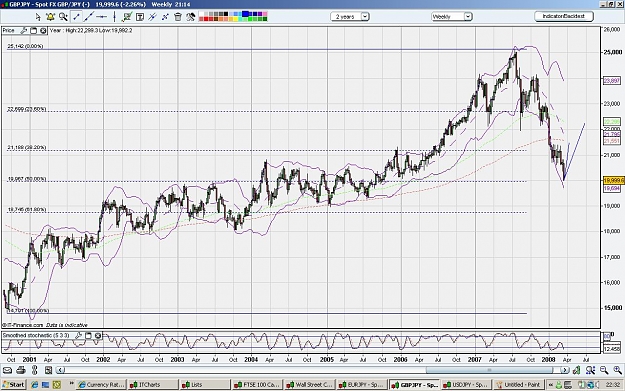625x391 pixels.
Task: Click the save chart disk icon
Action: coord(48,370)
